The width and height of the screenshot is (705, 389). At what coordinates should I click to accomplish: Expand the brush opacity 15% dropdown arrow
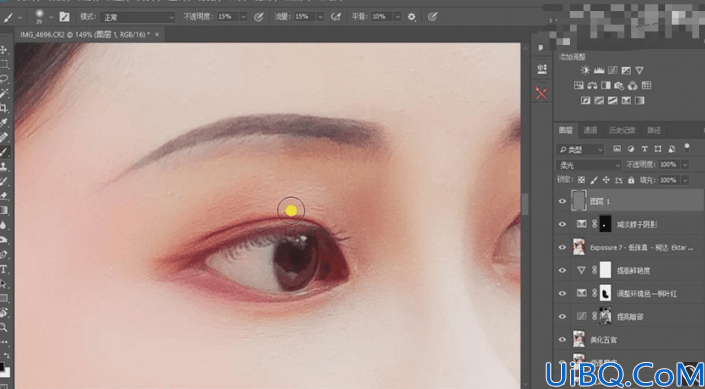tap(243, 17)
